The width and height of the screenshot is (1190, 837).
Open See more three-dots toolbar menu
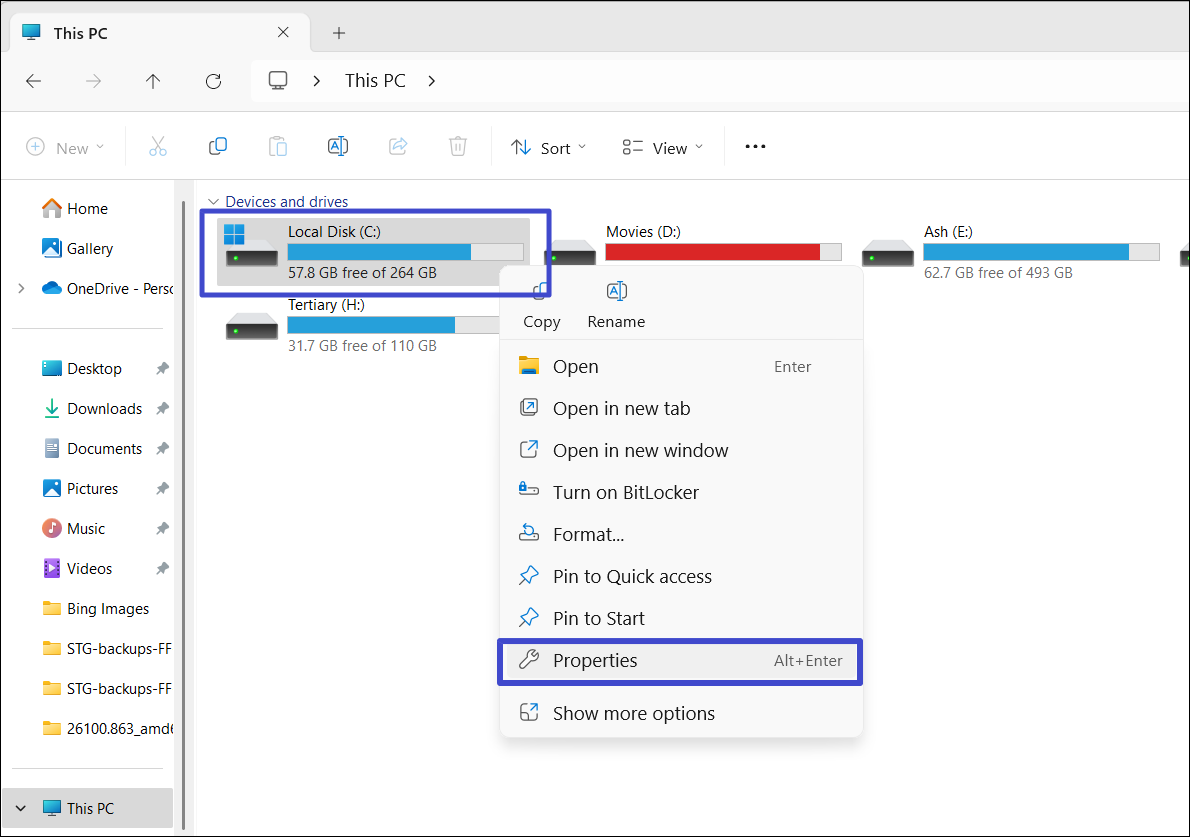755,147
